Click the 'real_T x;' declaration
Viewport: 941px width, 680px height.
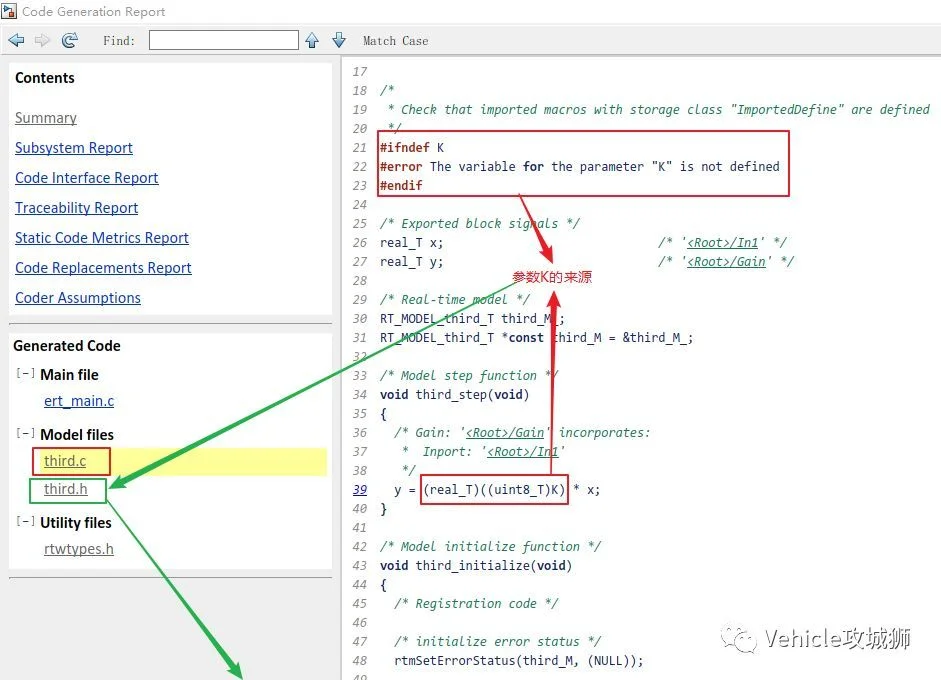412,242
